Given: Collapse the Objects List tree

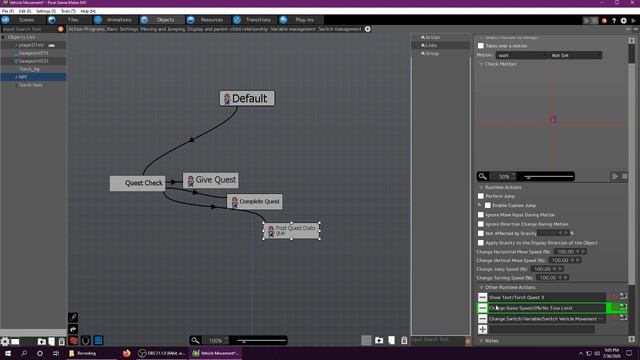Looking at the screenshot, I should (4, 37).
